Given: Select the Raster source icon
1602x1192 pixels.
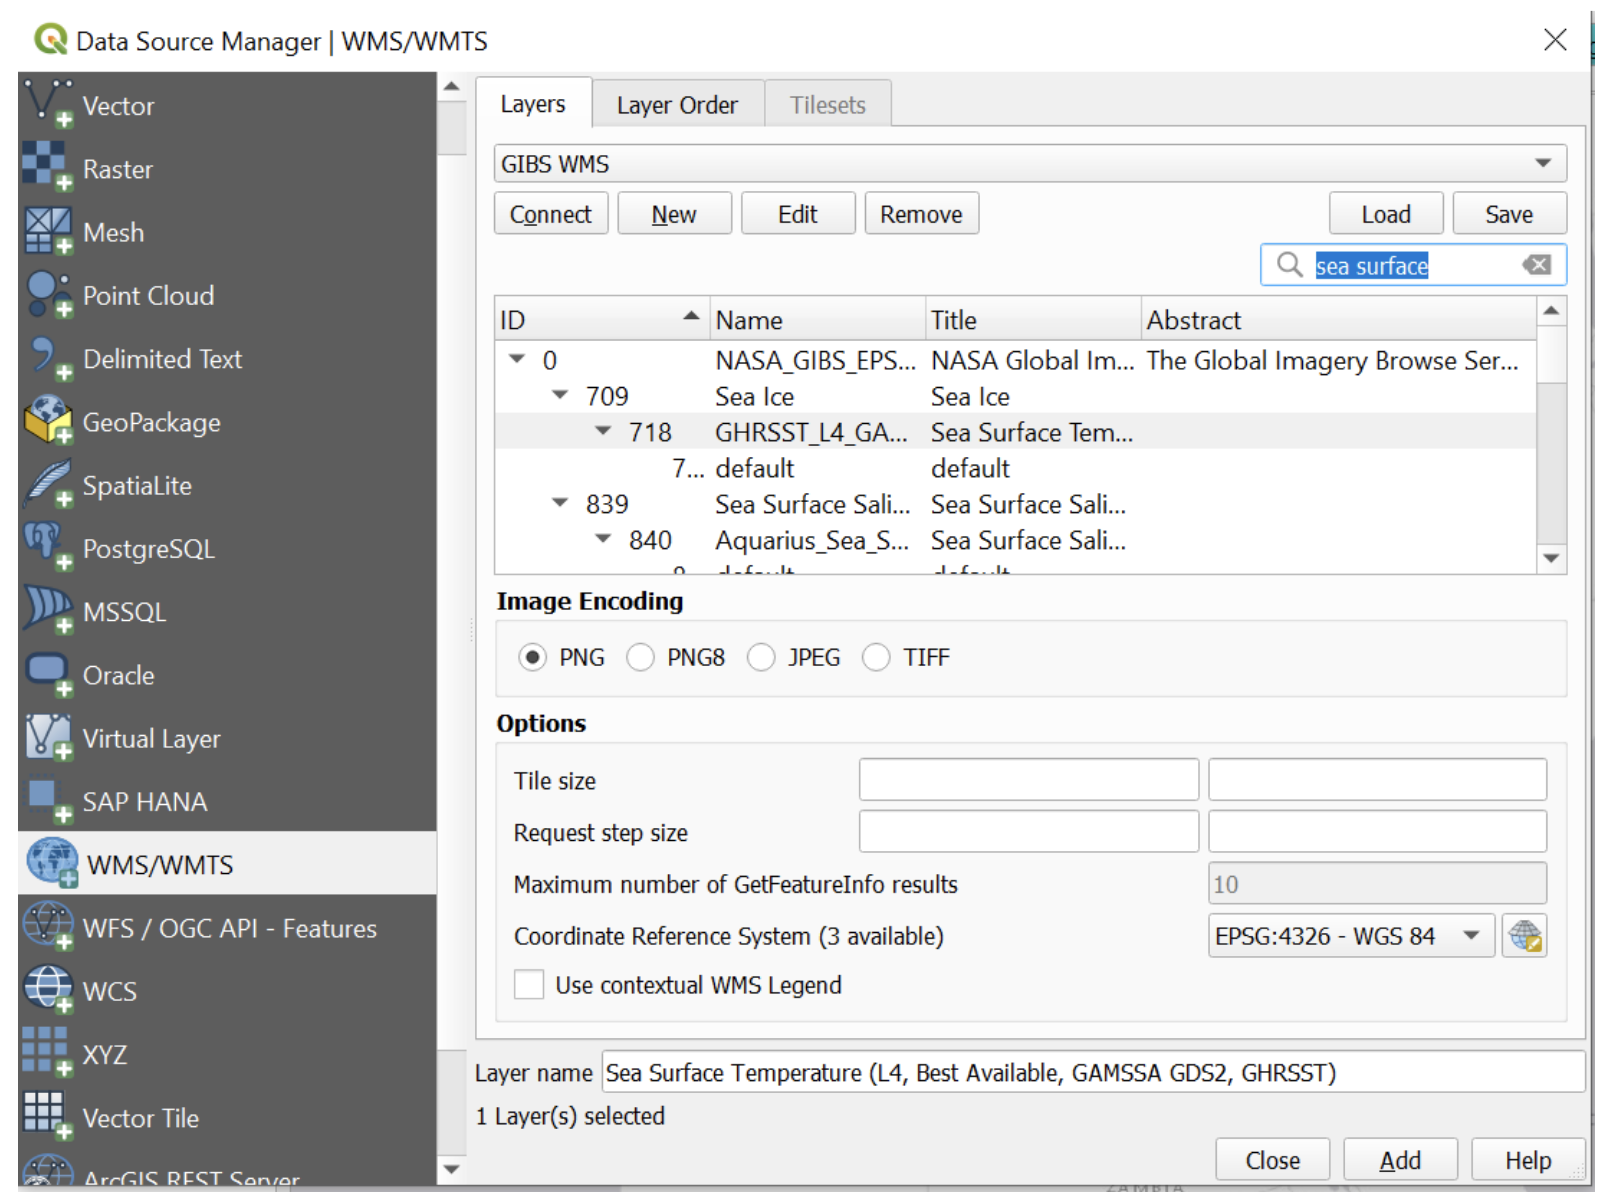Looking at the screenshot, I should 48,167.
